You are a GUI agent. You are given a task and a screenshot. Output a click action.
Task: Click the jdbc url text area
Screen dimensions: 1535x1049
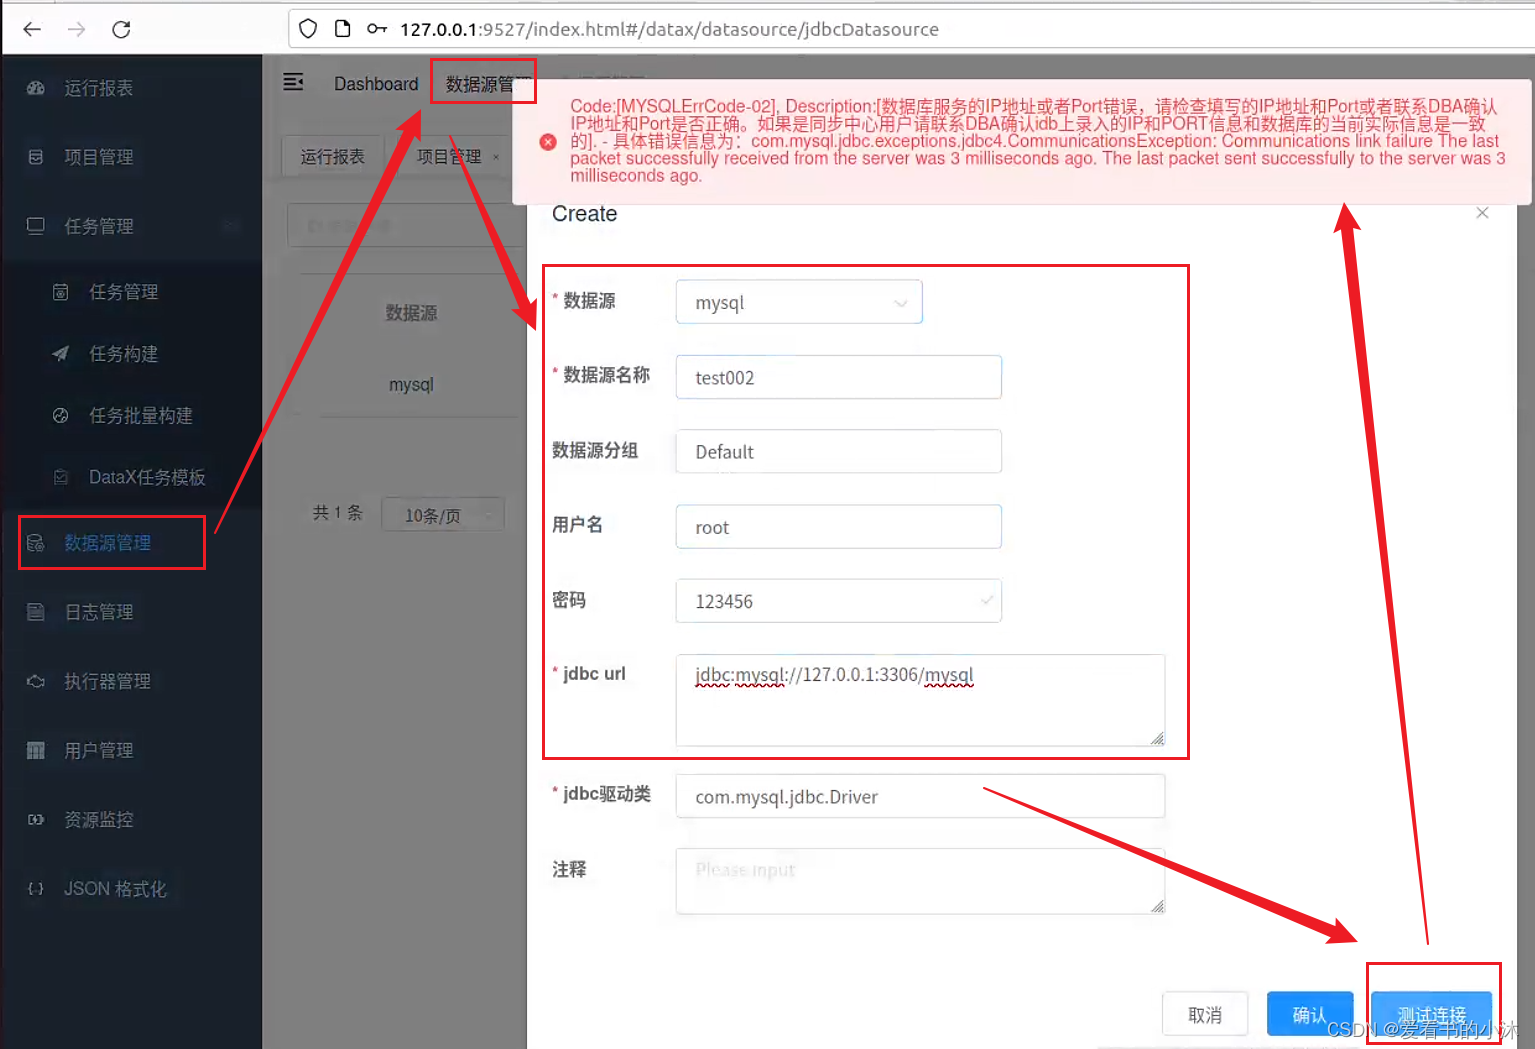921,700
